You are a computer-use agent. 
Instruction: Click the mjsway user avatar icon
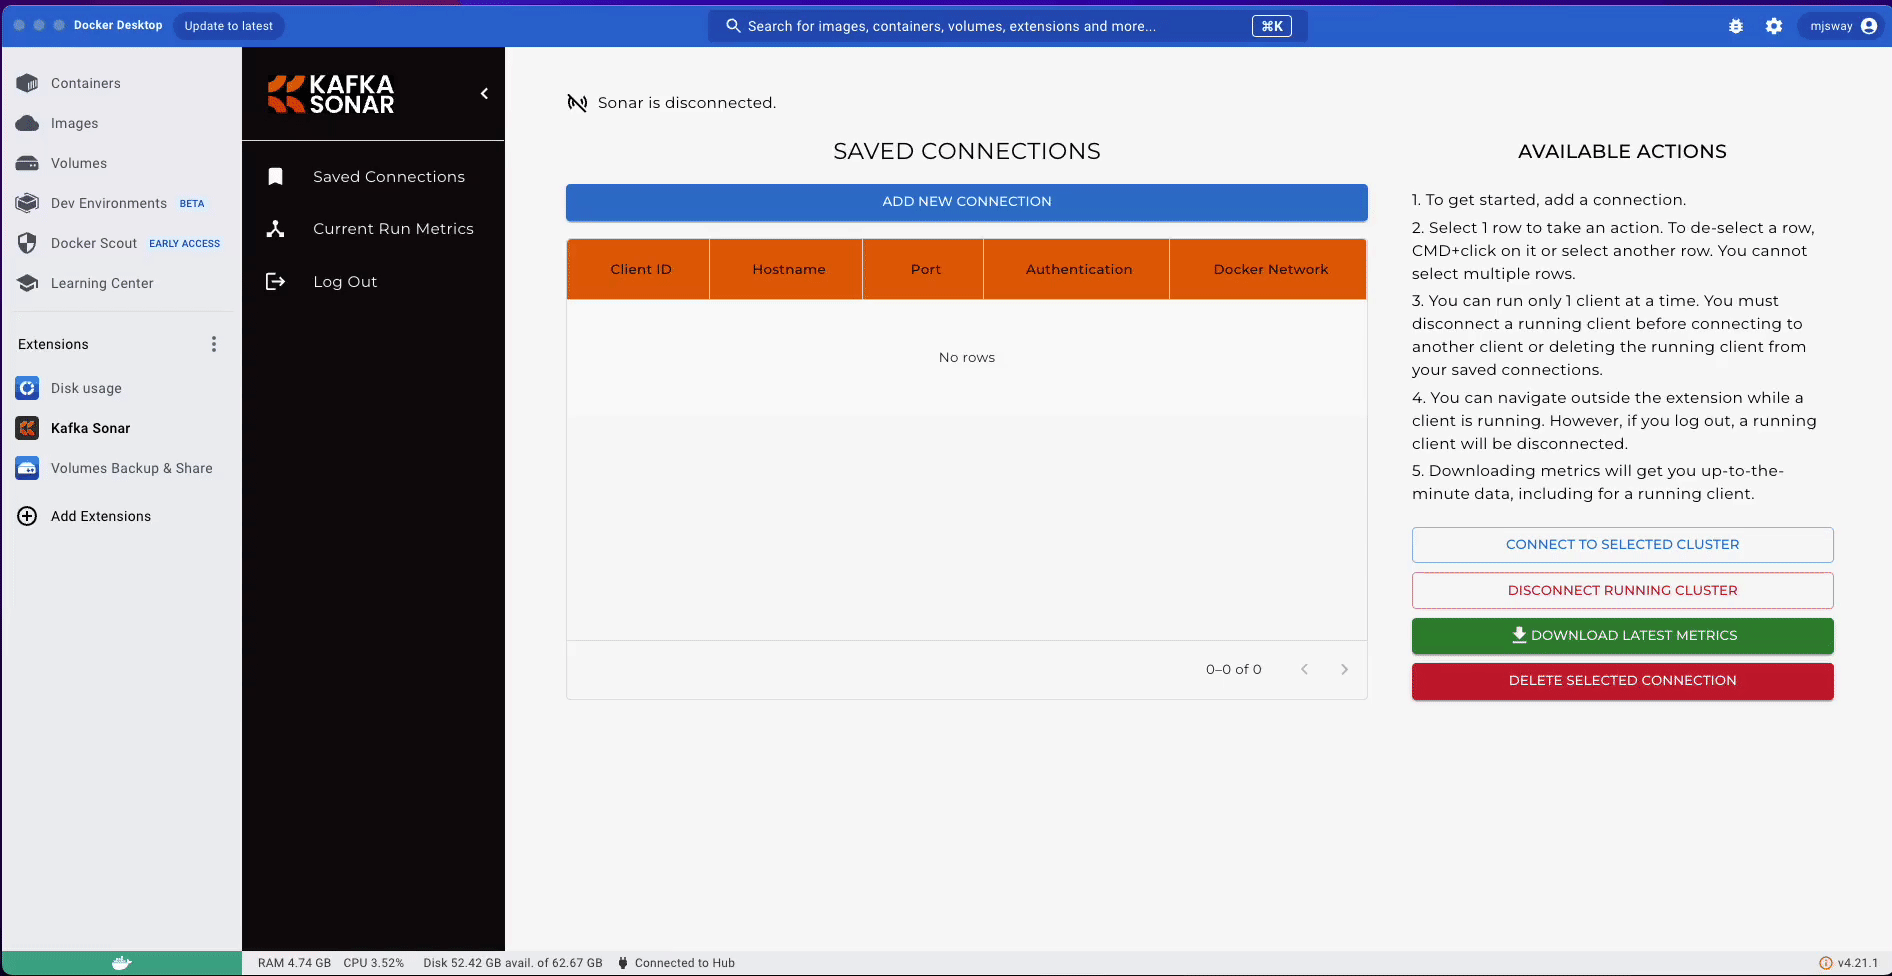pyautogui.click(x=1869, y=26)
